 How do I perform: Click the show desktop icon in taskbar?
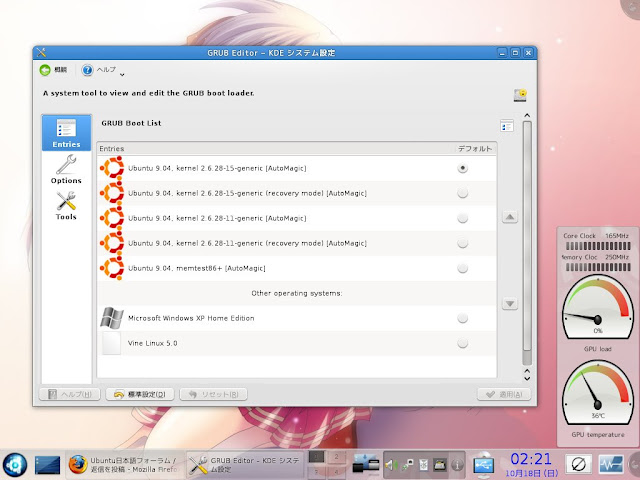pyautogui.click(x=47, y=465)
